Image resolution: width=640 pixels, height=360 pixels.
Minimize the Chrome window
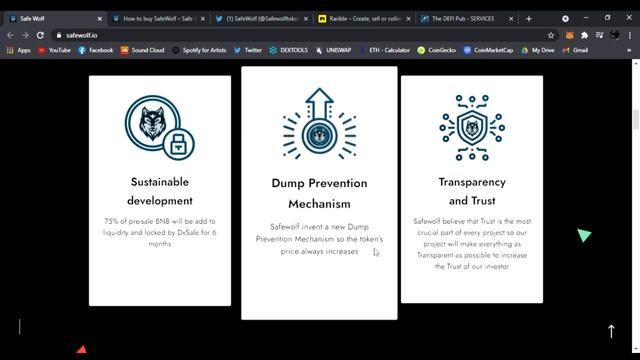586,18
